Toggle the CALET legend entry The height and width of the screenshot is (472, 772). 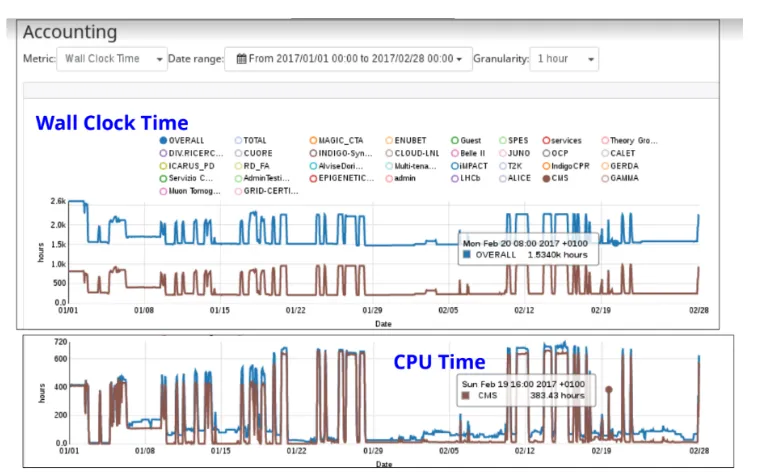pyautogui.click(x=618, y=153)
